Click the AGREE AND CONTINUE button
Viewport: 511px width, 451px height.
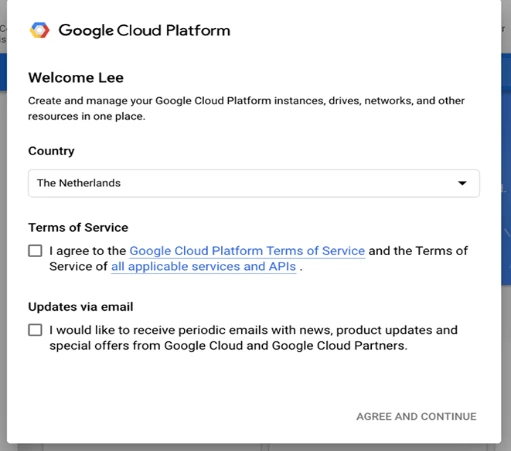click(416, 416)
